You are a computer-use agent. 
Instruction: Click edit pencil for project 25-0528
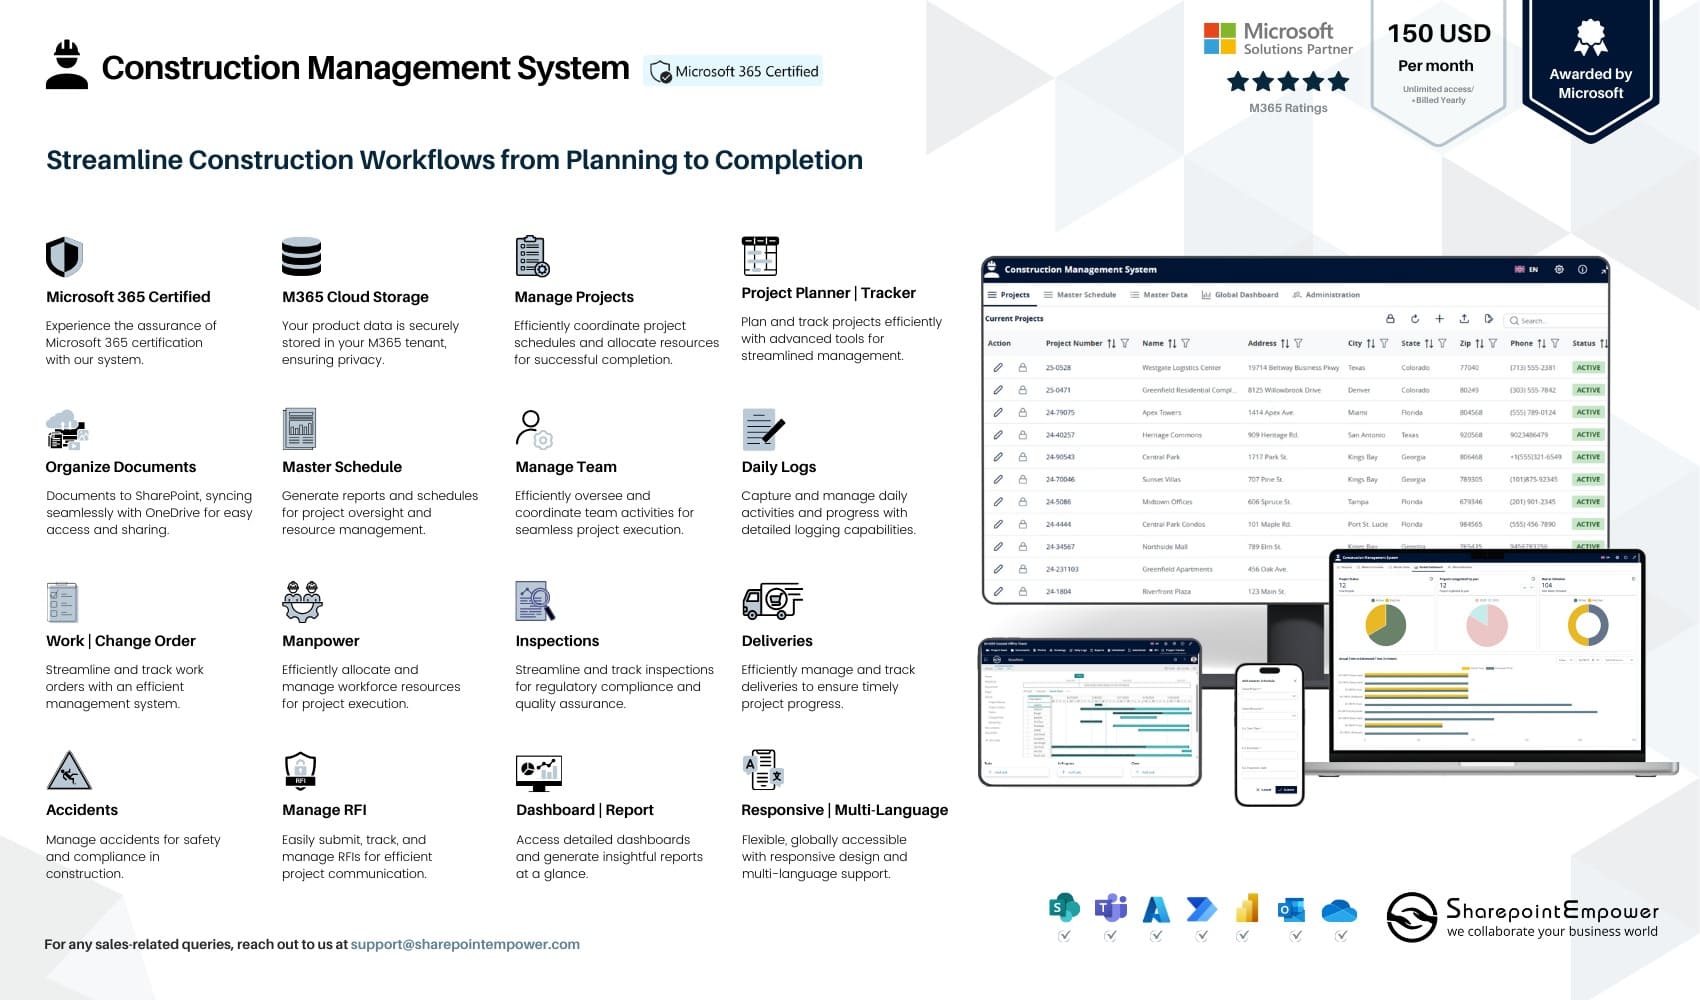click(x=998, y=368)
